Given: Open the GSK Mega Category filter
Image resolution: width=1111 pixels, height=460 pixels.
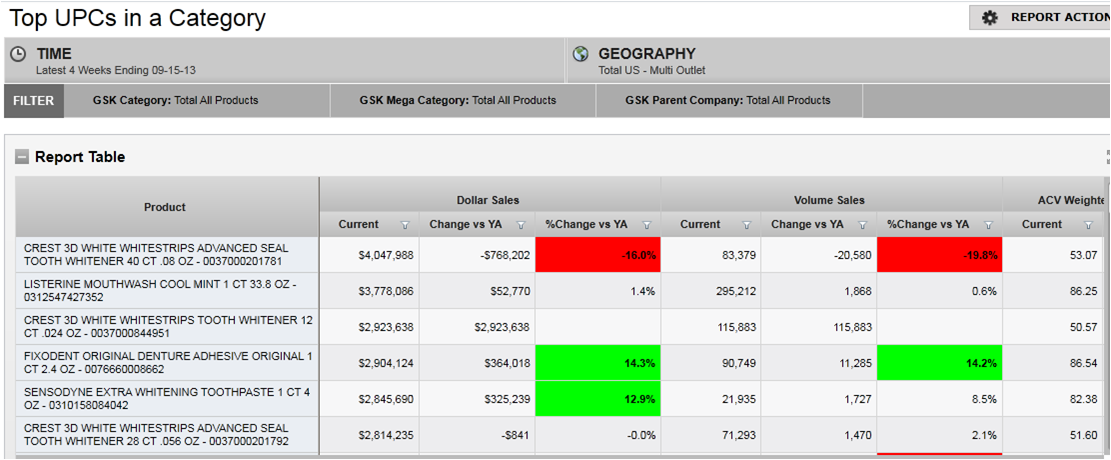Looking at the screenshot, I should click(458, 100).
